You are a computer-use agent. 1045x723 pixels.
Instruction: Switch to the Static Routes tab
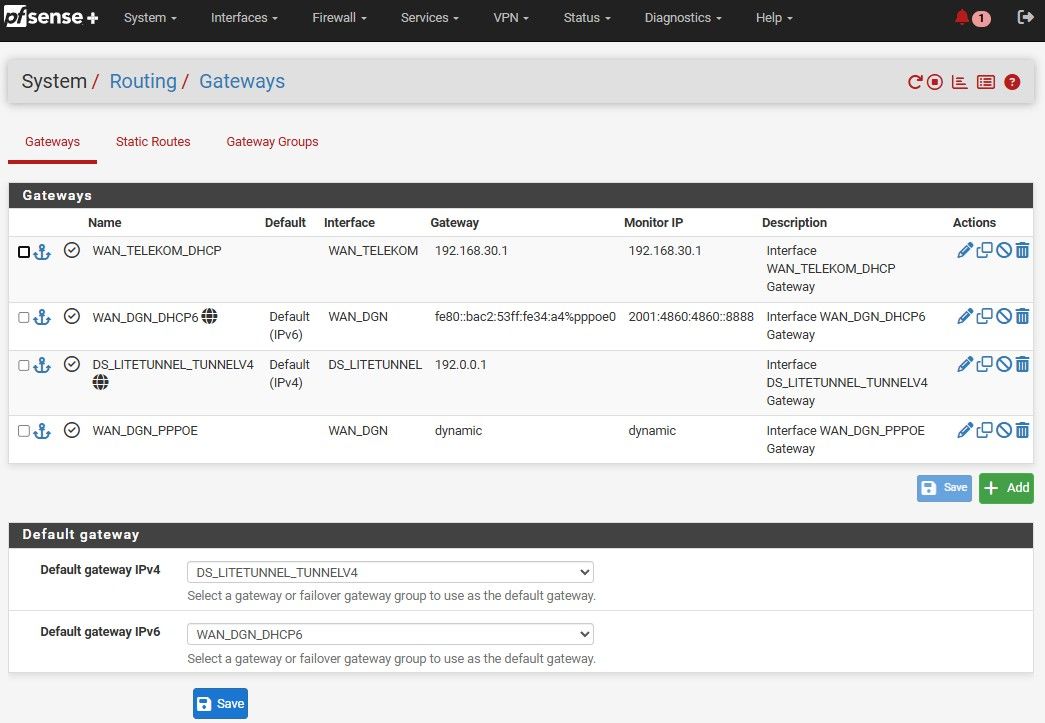(x=153, y=142)
